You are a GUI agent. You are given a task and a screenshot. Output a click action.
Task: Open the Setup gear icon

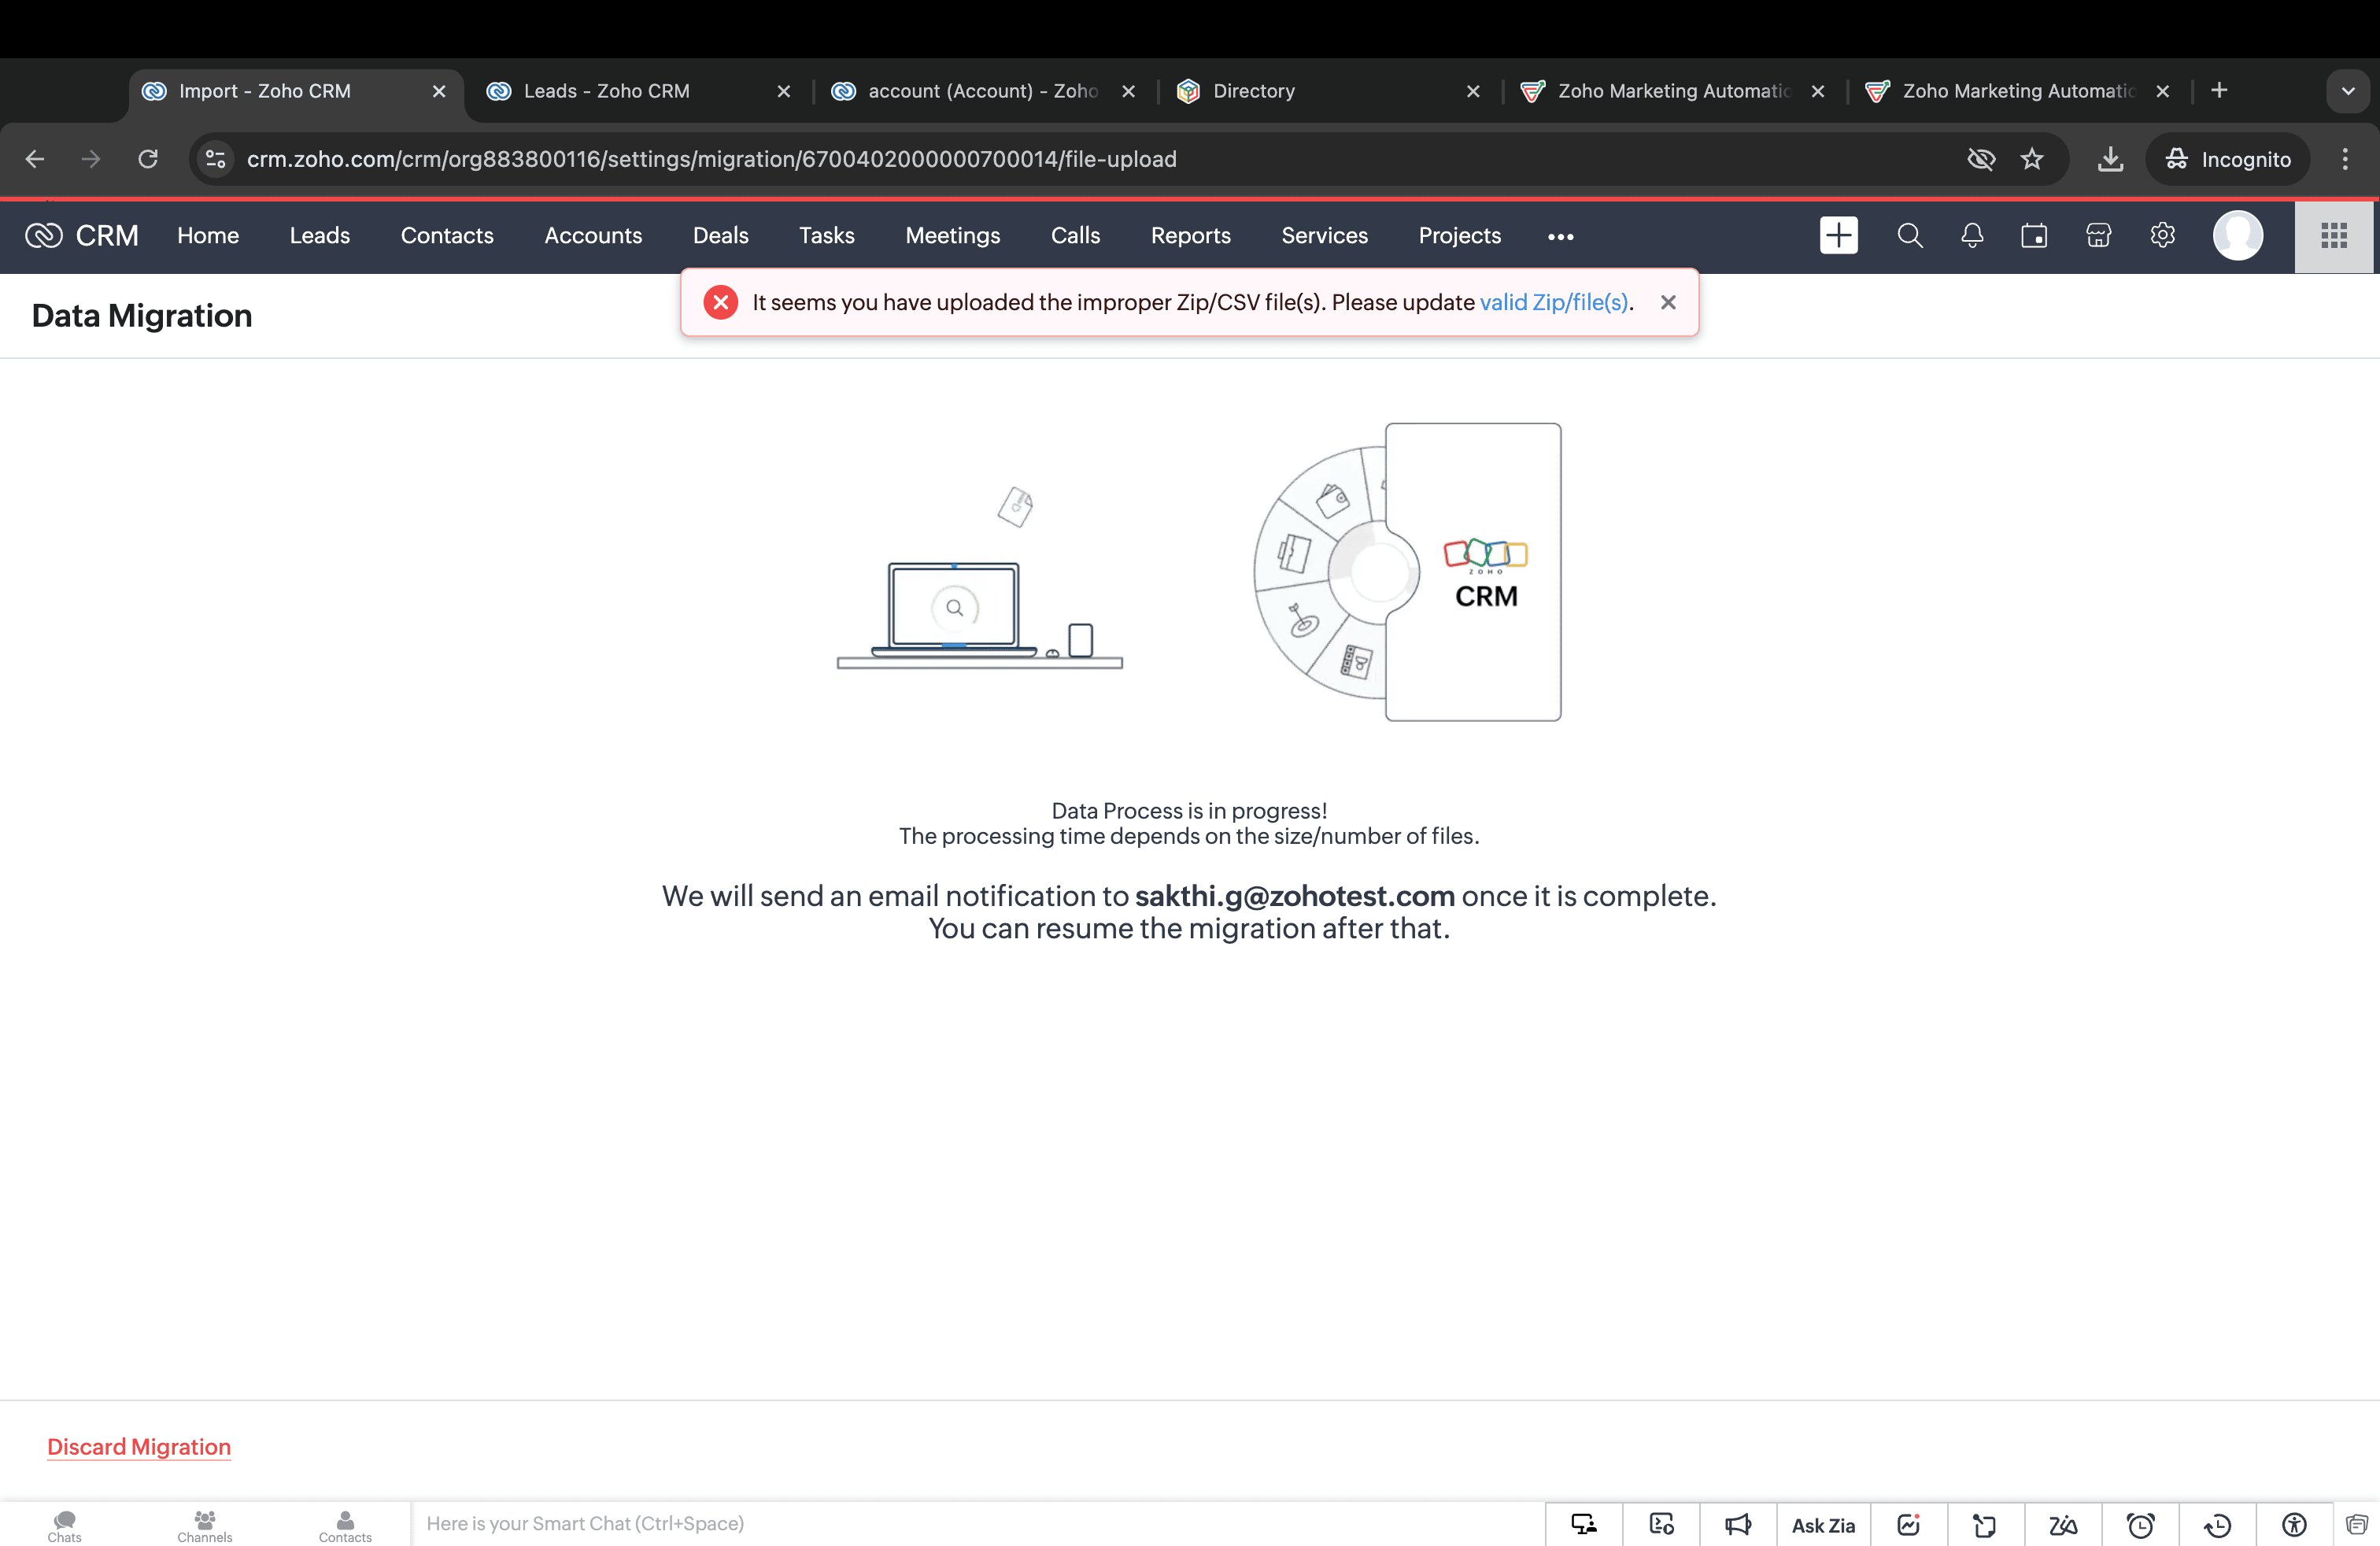2162,236
